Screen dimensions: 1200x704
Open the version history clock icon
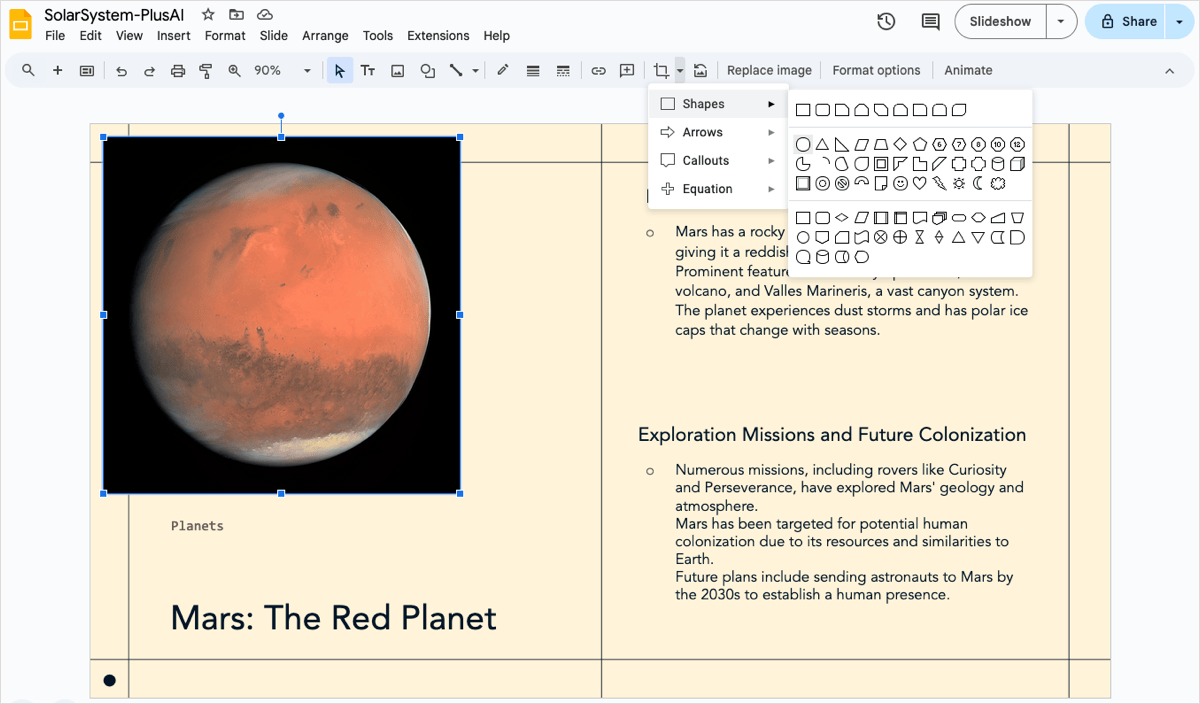click(886, 21)
